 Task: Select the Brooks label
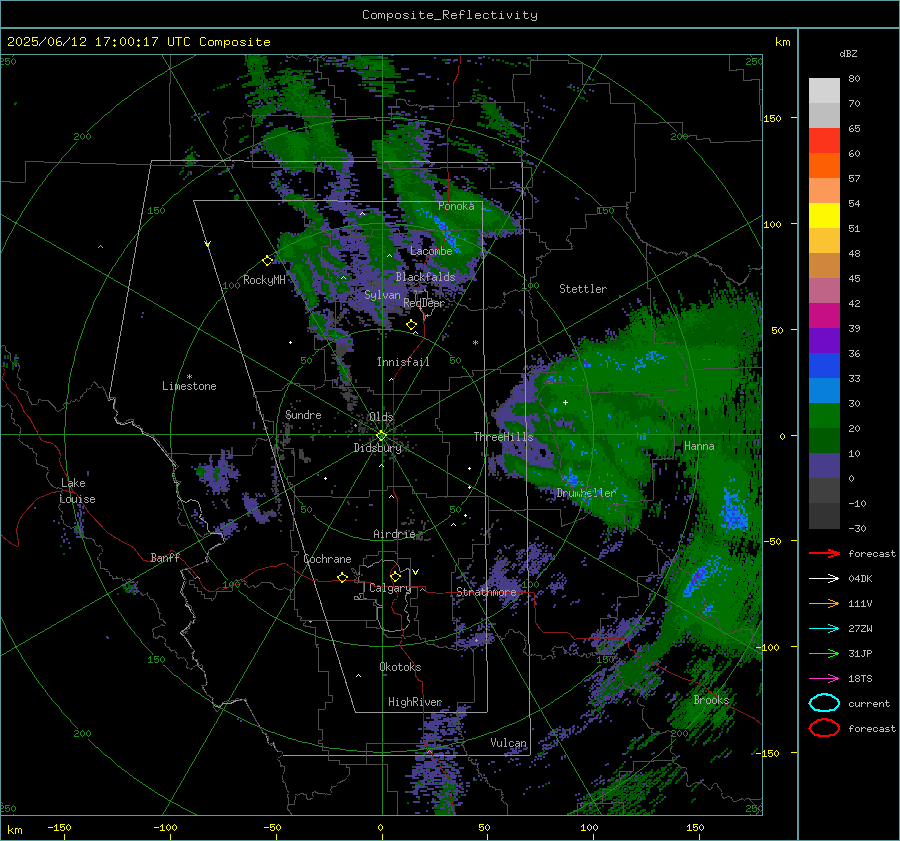pyautogui.click(x=711, y=700)
